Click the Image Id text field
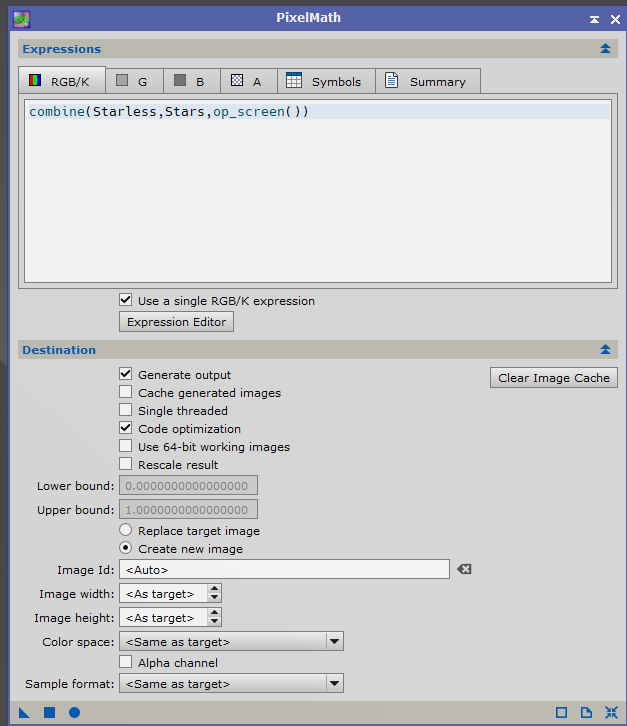 (284, 570)
